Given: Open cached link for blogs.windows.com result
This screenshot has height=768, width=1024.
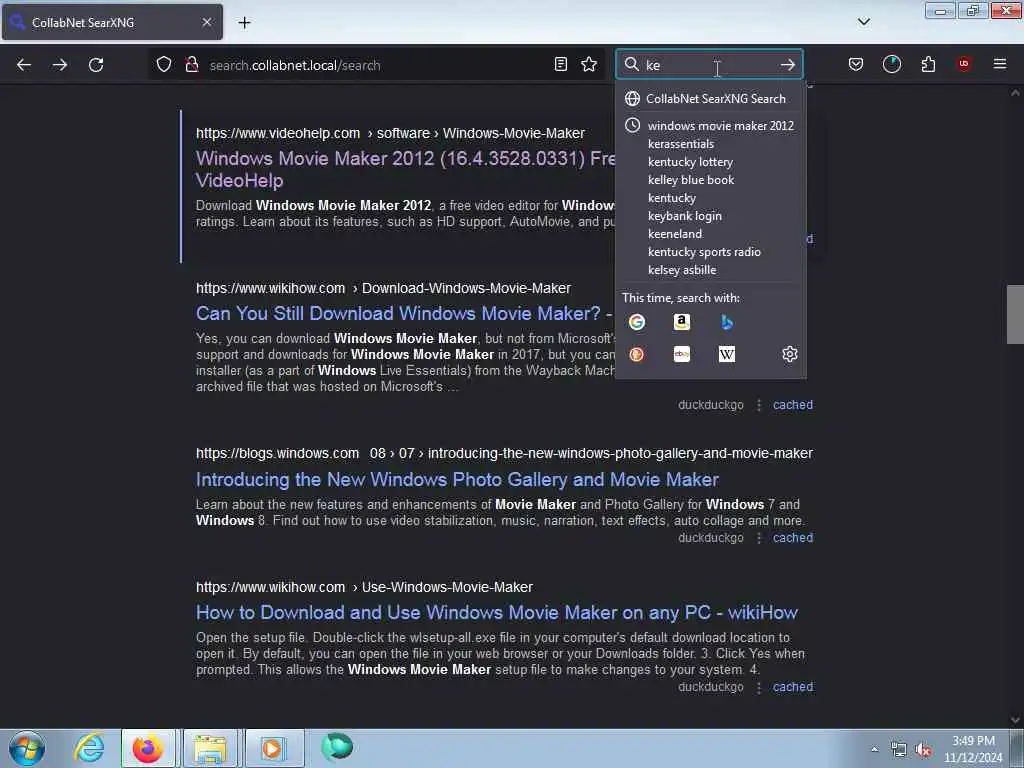Looking at the screenshot, I should [793, 538].
